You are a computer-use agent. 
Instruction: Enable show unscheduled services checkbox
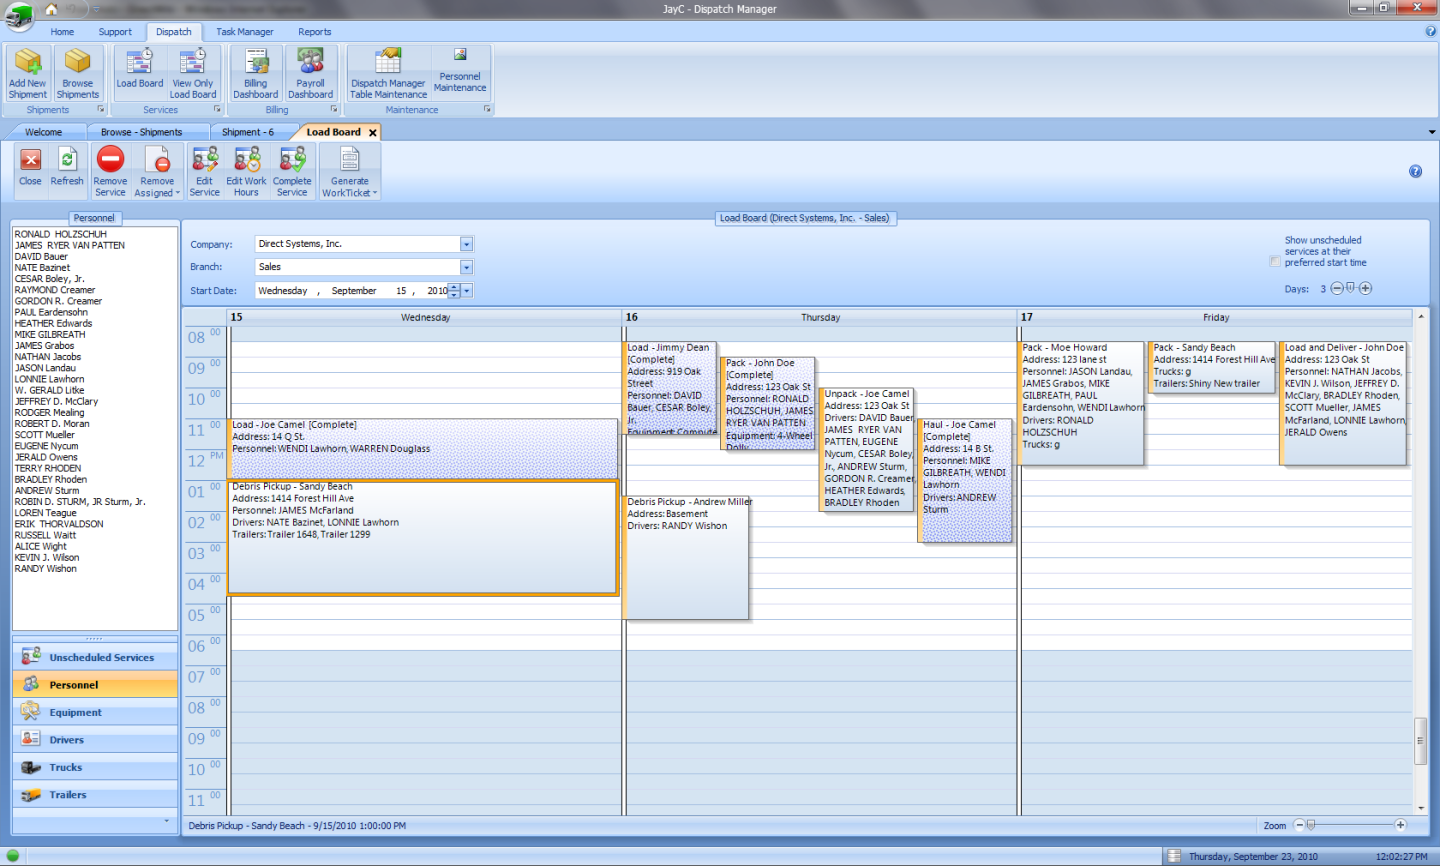[1275, 262]
